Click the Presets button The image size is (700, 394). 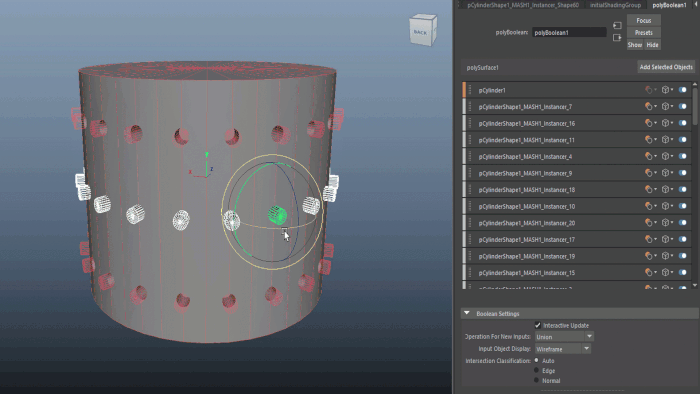pos(643,33)
